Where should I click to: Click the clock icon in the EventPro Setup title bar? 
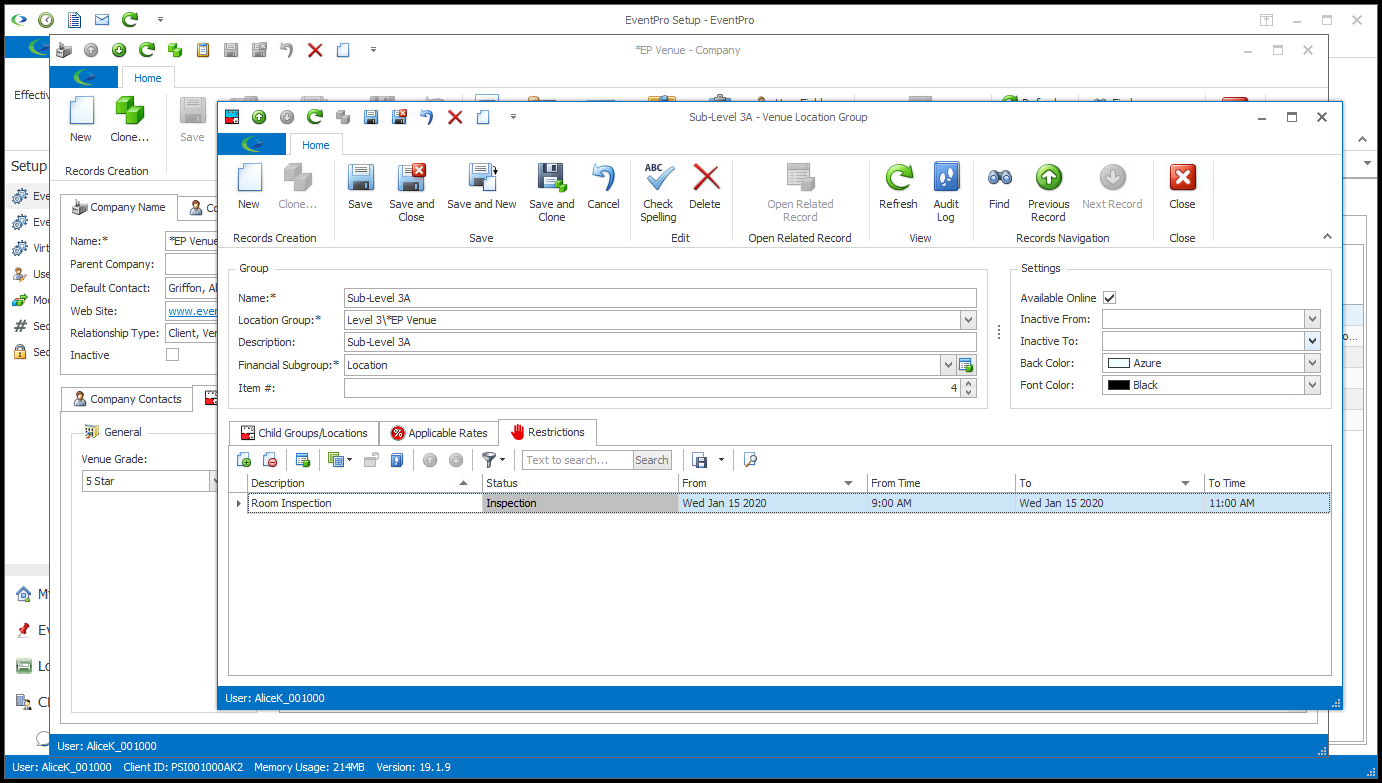[x=46, y=19]
